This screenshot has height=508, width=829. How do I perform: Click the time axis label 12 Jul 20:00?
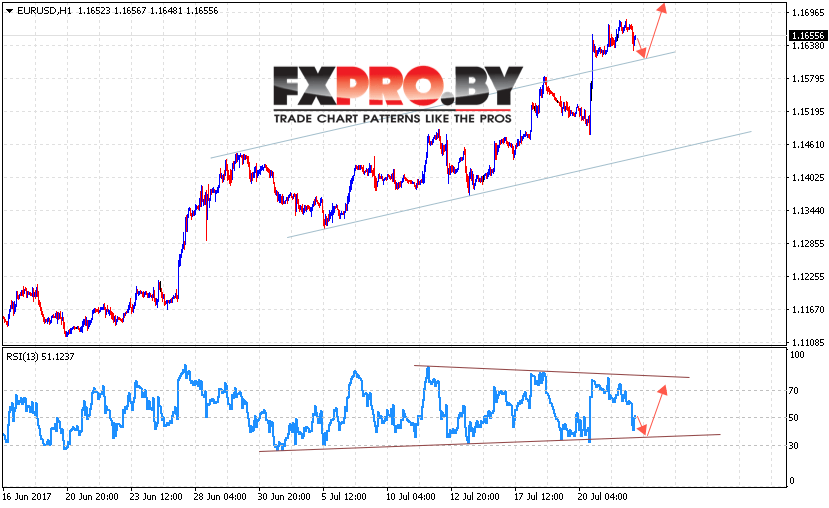[475, 497]
